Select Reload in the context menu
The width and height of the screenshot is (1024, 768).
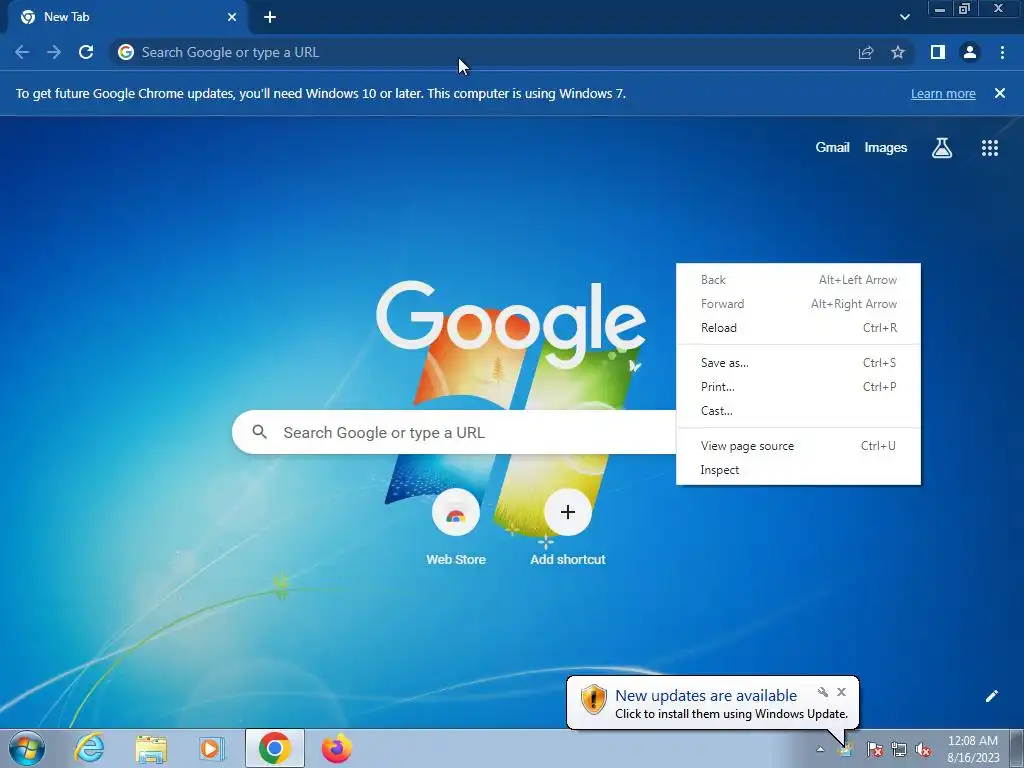(798, 328)
